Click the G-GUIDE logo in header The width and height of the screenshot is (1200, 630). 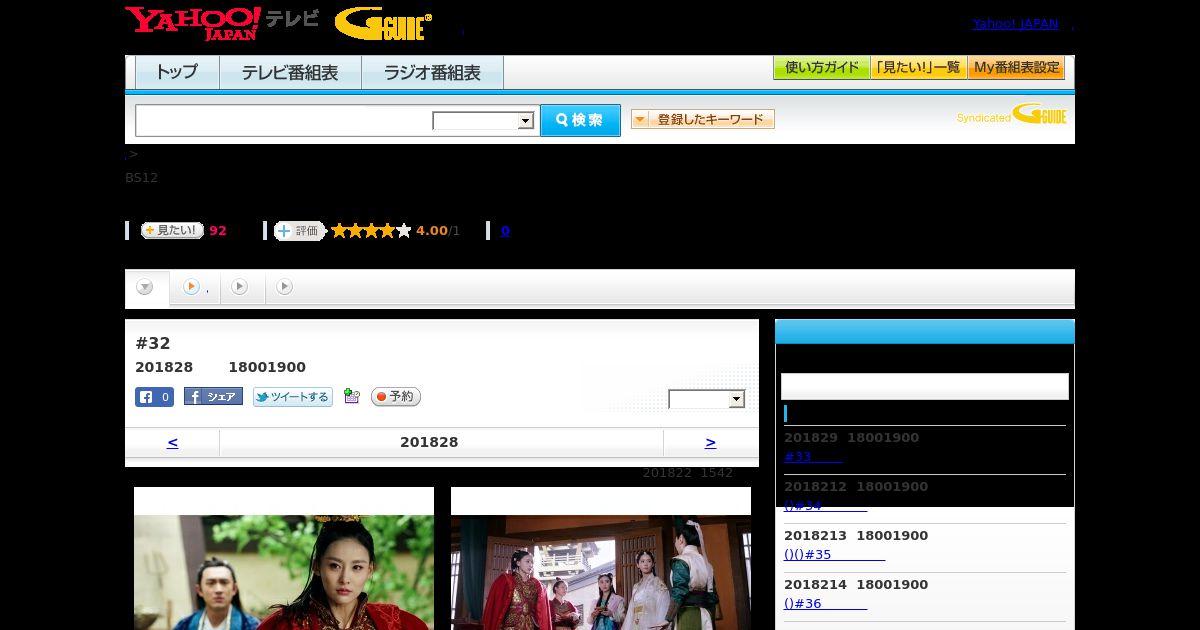tap(383, 24)
